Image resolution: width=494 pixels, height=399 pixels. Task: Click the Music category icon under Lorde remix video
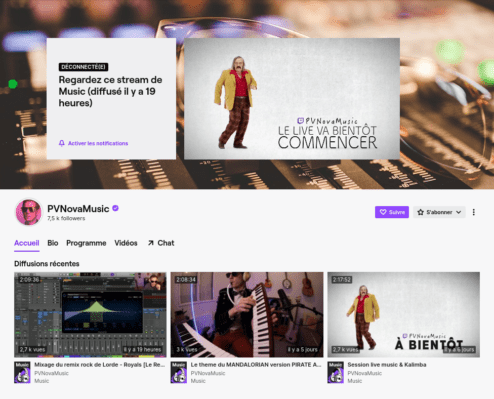[22, 372]
